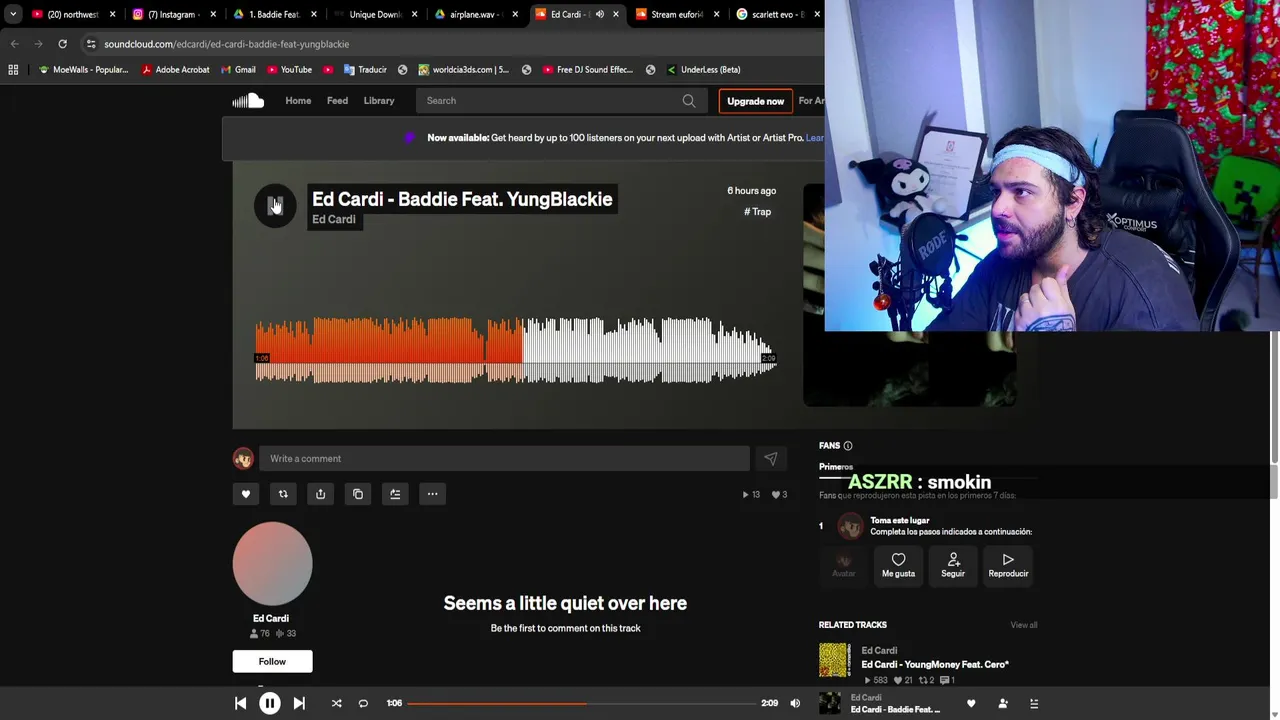
Task: Open the MoeWalls bookmark
Action: 83,70
